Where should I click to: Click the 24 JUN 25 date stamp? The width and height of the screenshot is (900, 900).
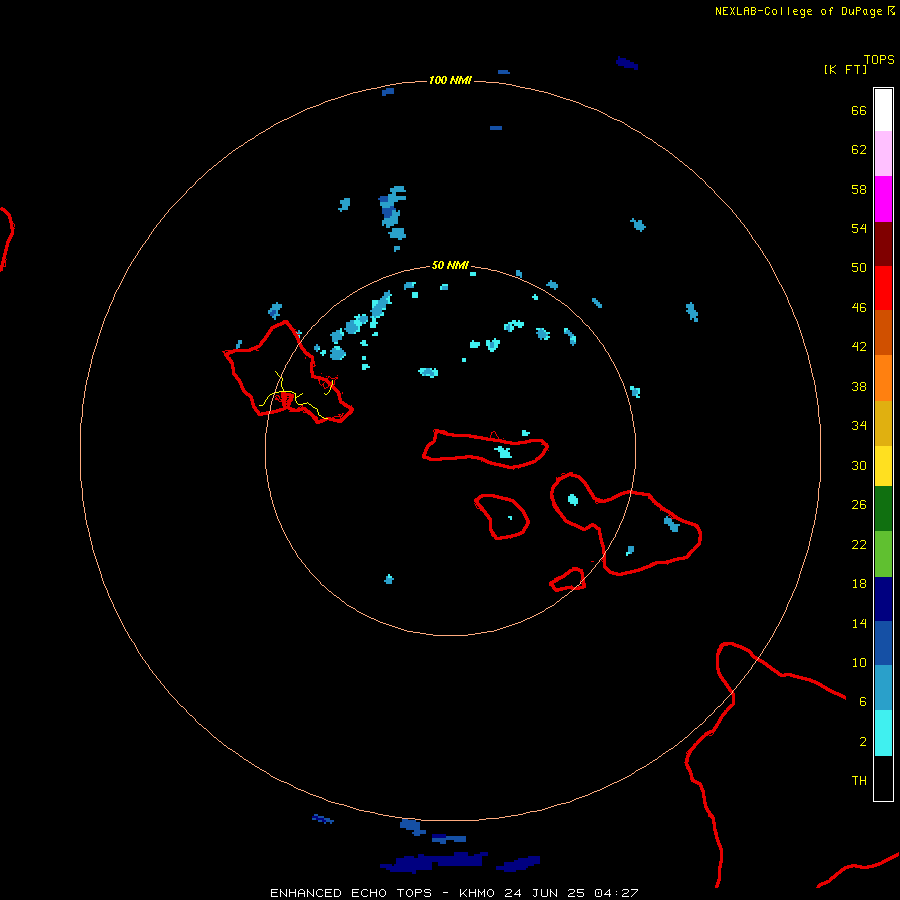[x=545, y=893]
